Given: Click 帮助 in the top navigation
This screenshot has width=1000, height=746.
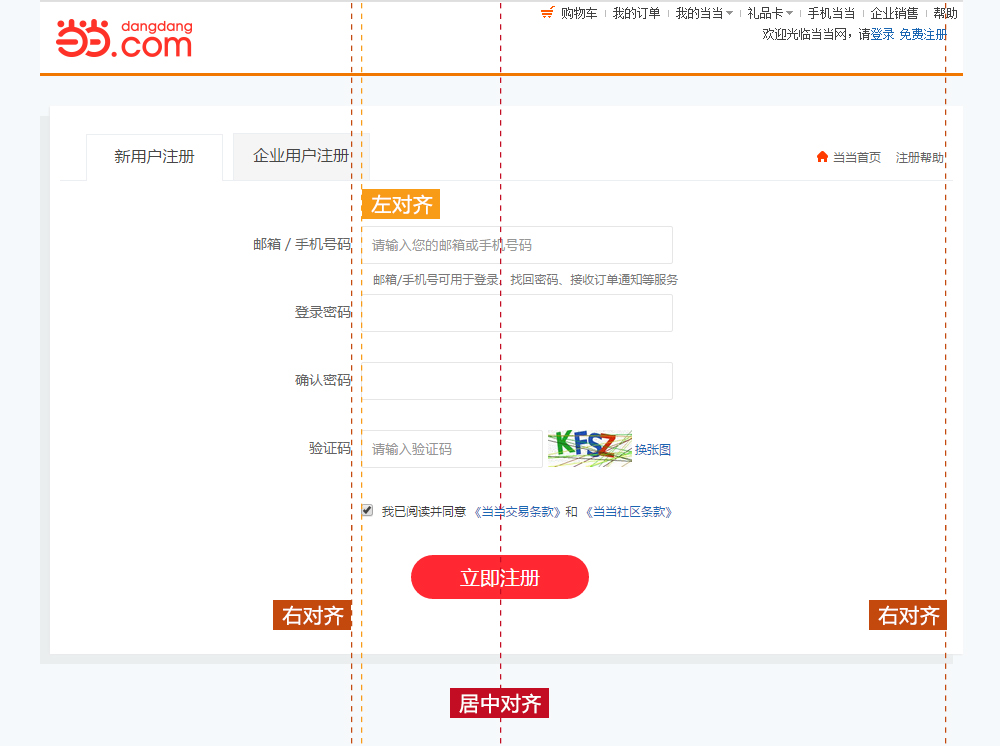Looking at the screenshot, I should 945,13.
